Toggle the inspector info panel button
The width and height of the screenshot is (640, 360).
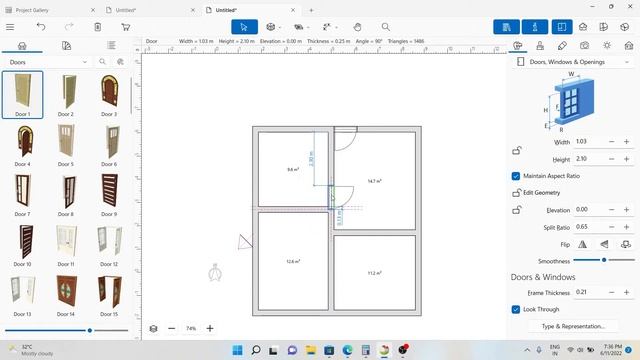(x=535, y=27)
